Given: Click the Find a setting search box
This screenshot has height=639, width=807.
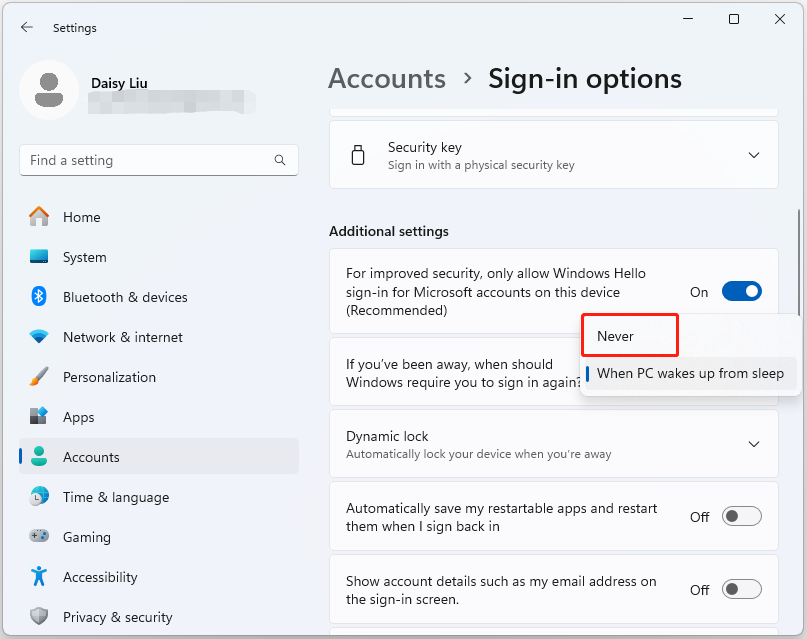Looking at the screenshot, I should (x=159, y=160).
